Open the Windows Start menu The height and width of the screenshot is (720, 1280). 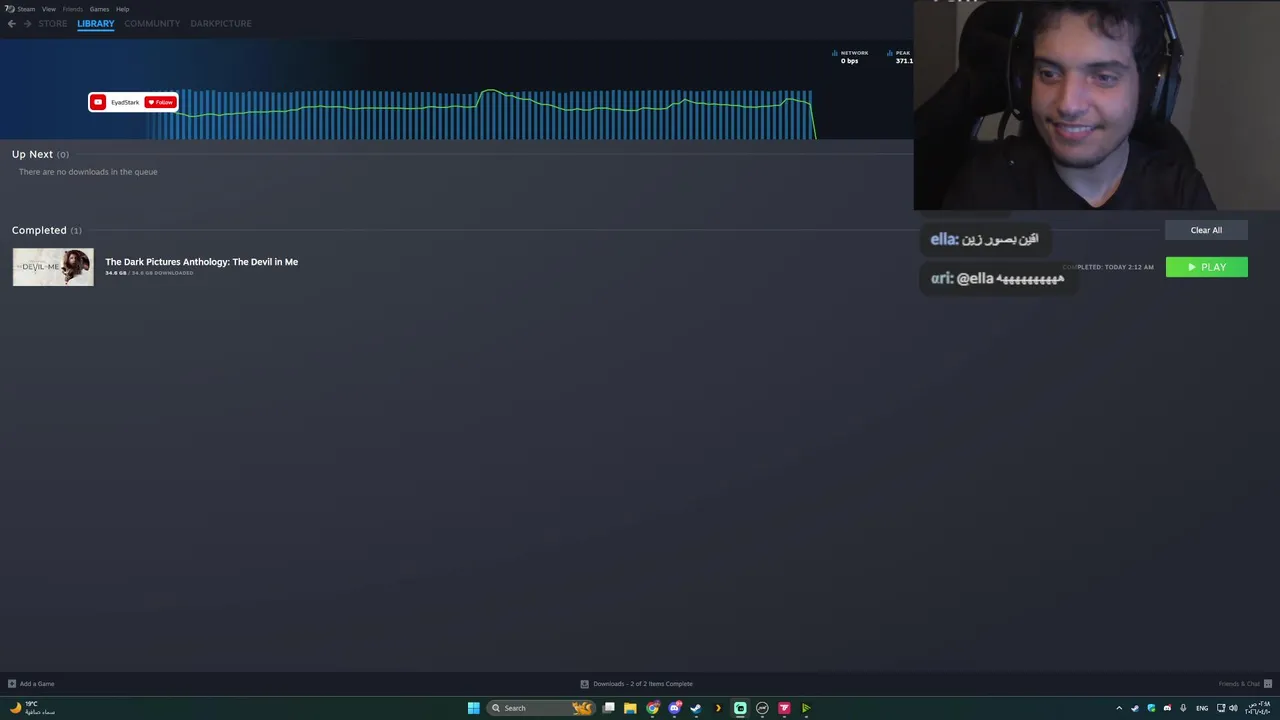(x=474, y=708)
